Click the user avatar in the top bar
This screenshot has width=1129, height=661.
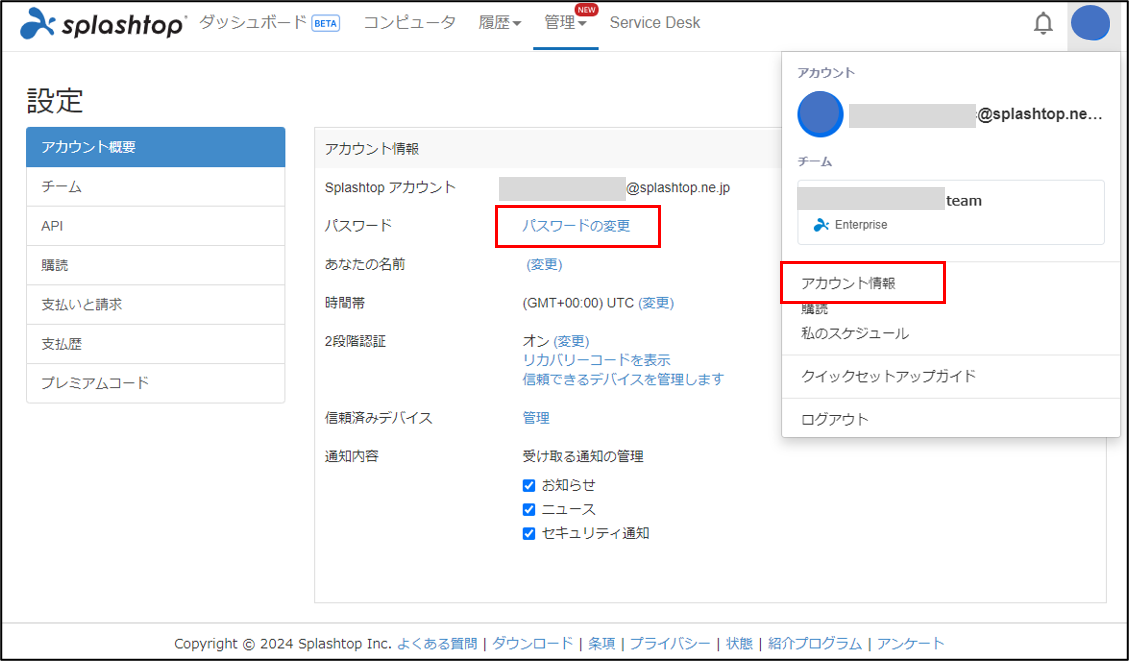[1090, 23]
